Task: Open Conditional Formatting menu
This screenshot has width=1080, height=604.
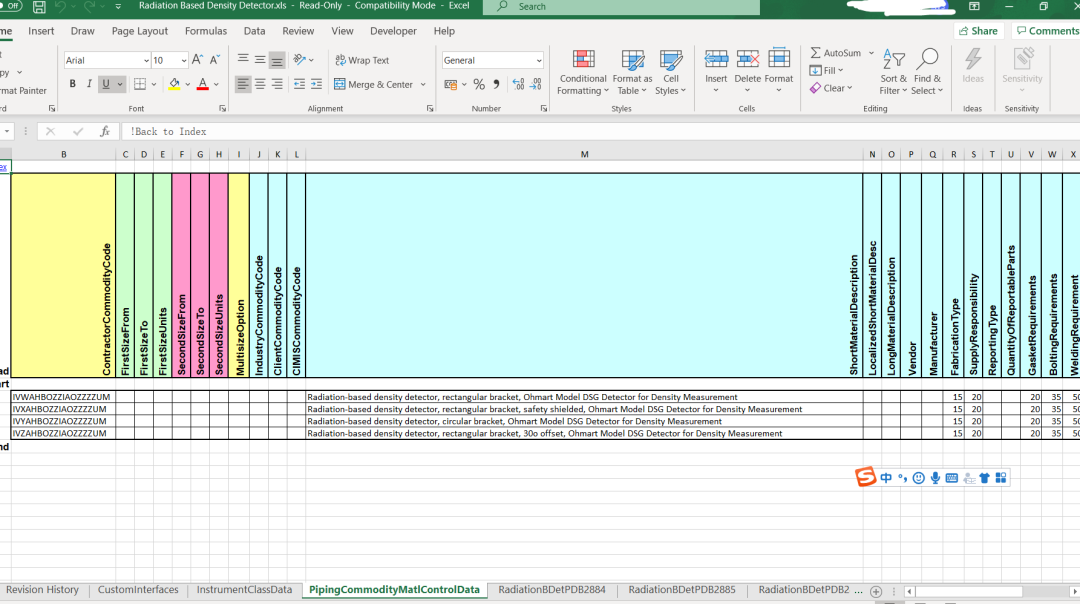Action: click(583, 72)
